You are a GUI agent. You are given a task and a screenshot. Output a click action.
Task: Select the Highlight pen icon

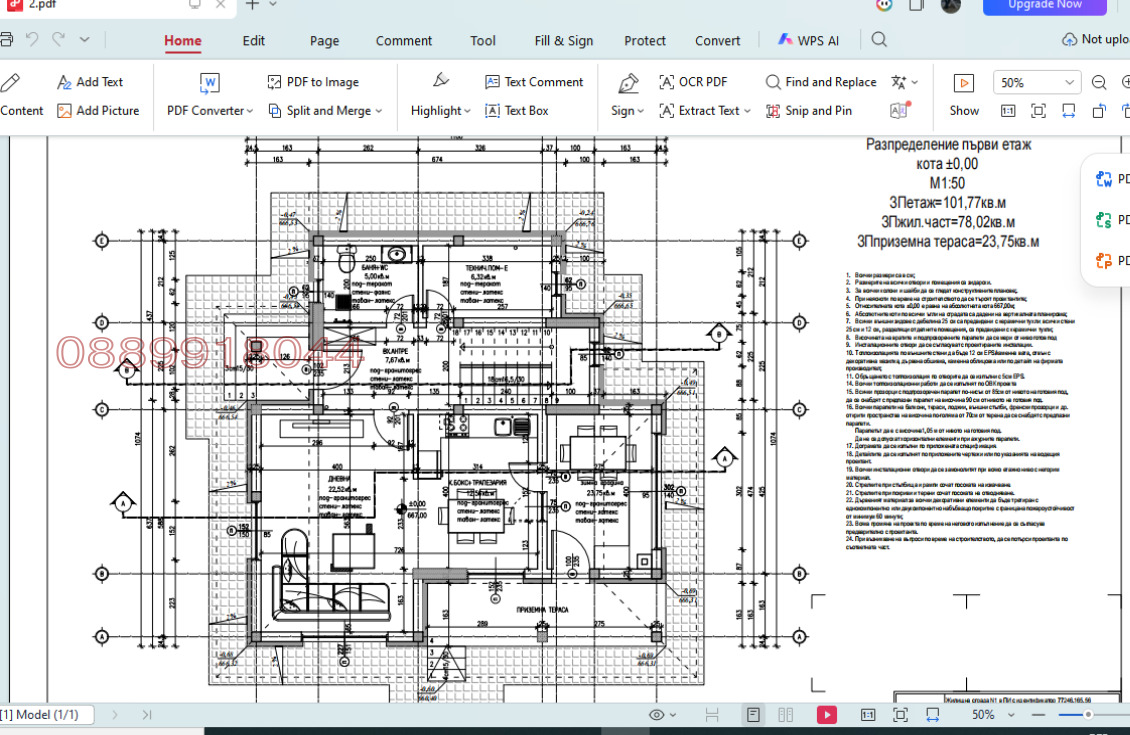pyautogui.click(x=440, y=82)
